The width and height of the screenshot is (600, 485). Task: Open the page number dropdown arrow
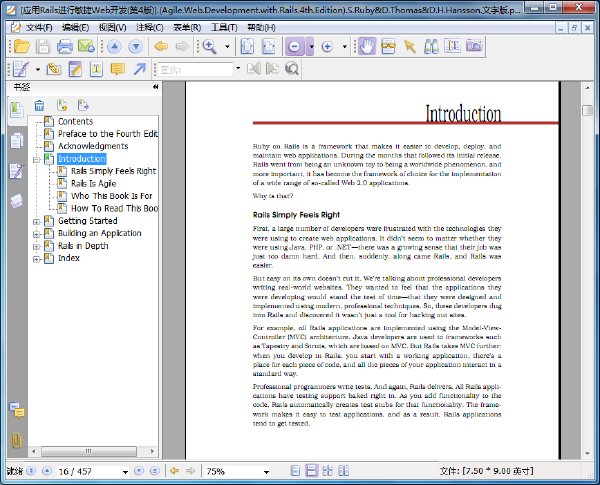pyautogui.click(x=125, y=472)
